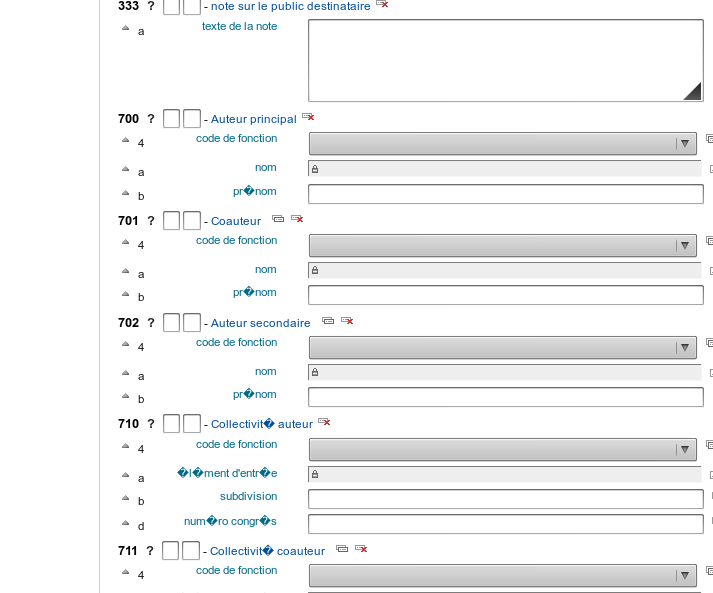Repeat the 702 Auteur secondaire tag
This screenshot has height=593, width=713.
(x=328, y=321)
